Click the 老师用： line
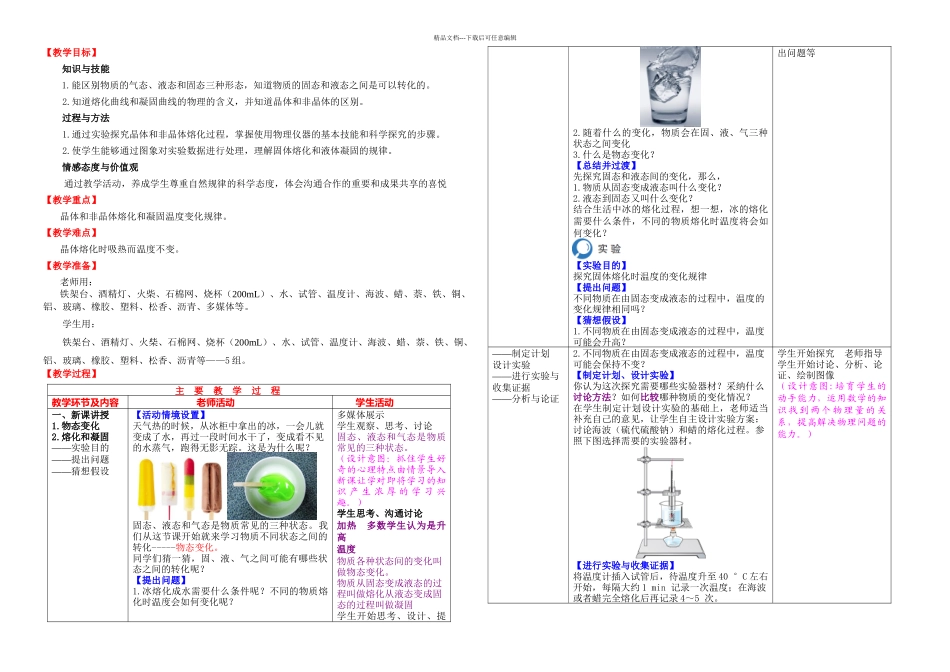This screenshot has width=950, height=672. pos(77,282)
